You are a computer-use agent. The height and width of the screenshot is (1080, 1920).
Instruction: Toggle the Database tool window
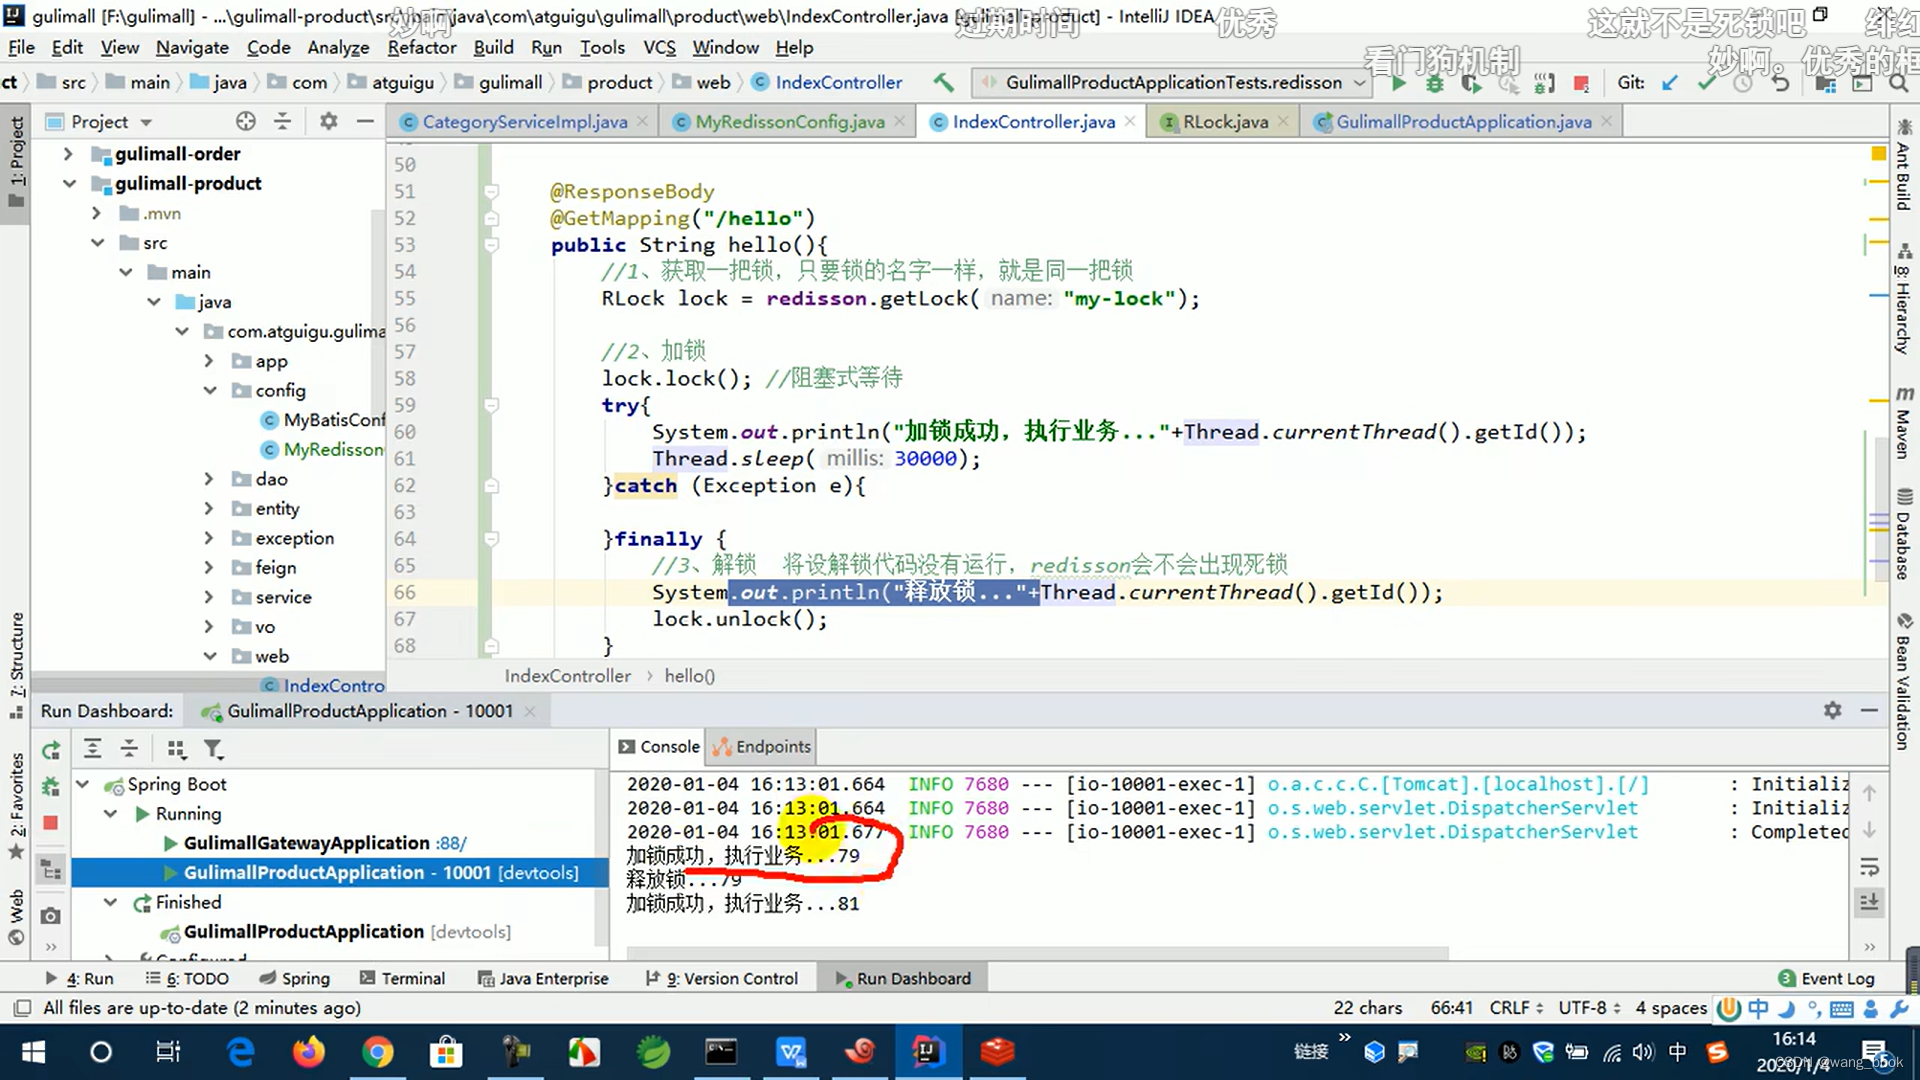coord(1904,533)
